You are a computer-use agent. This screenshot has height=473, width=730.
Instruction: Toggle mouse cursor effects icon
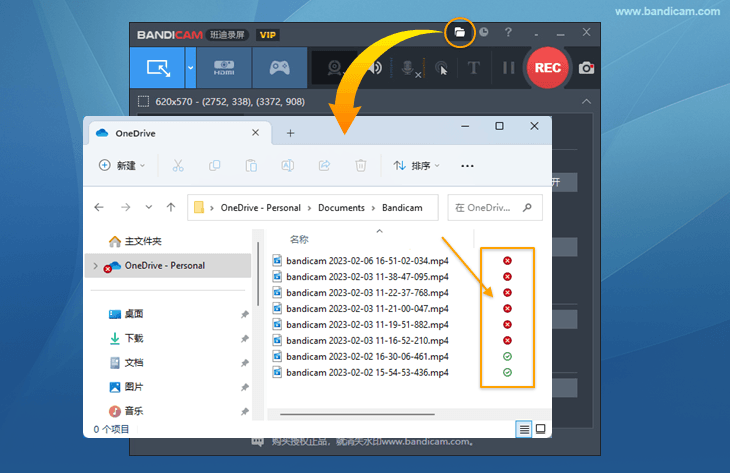tap(441, 68)
